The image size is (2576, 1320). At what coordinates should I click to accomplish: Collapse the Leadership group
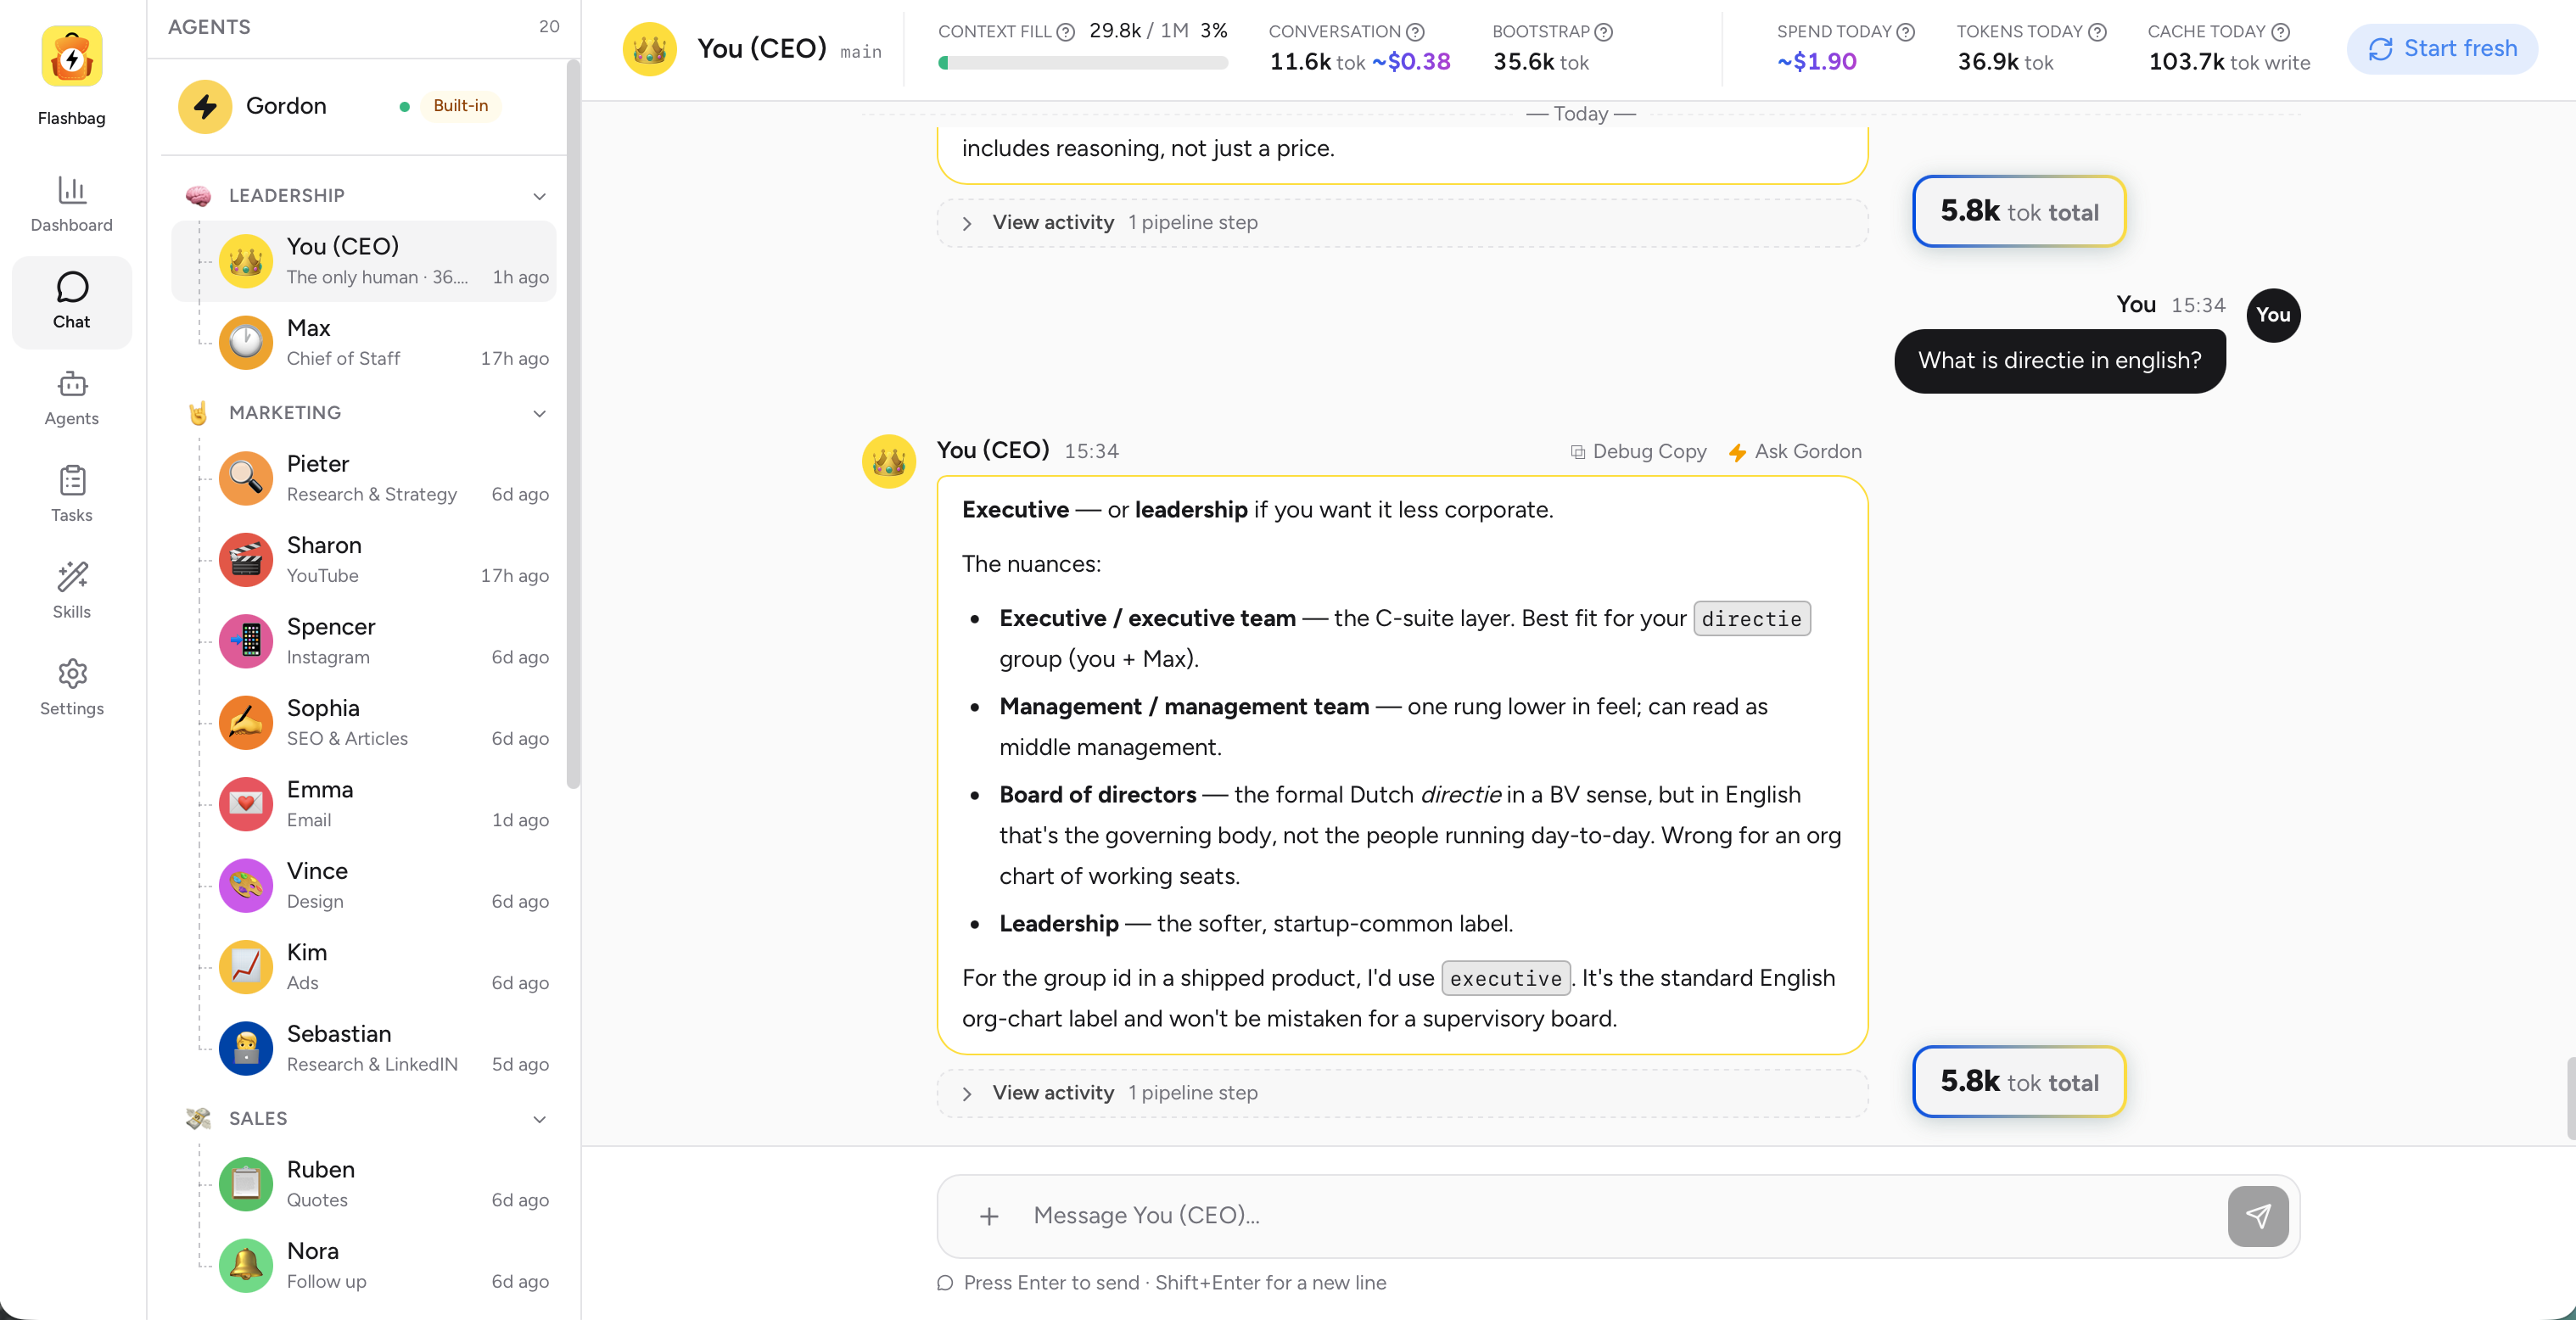(x=539, y=196)
